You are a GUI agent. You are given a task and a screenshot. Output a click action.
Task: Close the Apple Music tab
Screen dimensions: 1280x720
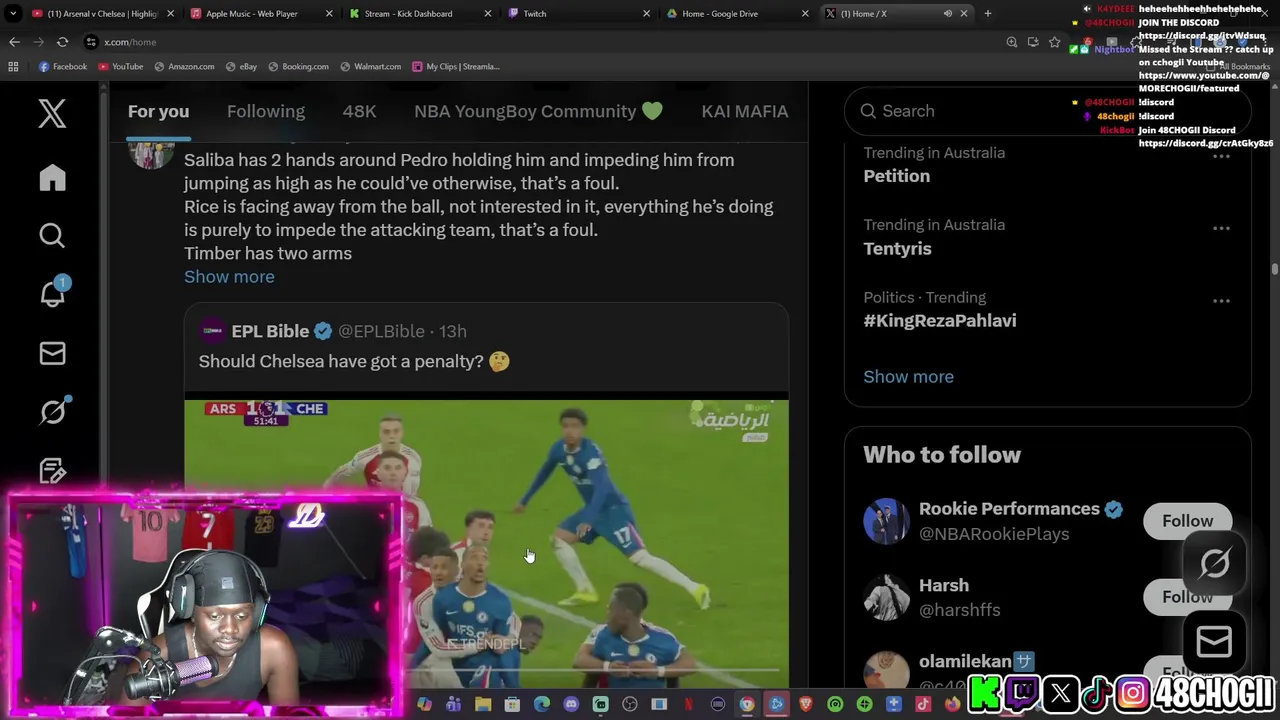pyautogui.click(x=329, y=13)
